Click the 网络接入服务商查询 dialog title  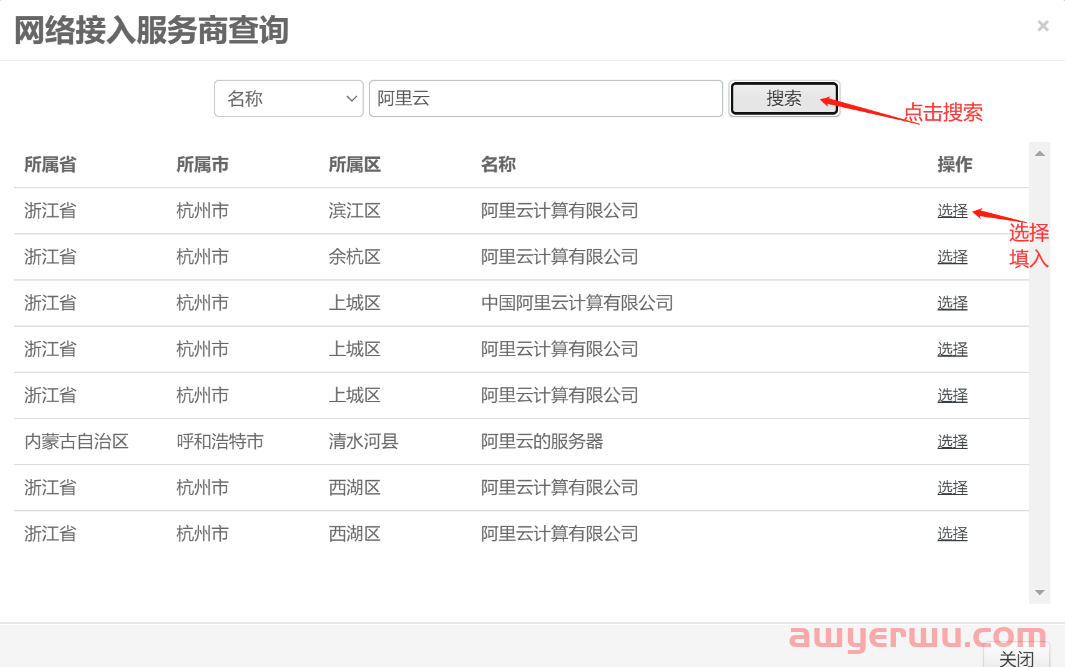click(x=151, y=31)
